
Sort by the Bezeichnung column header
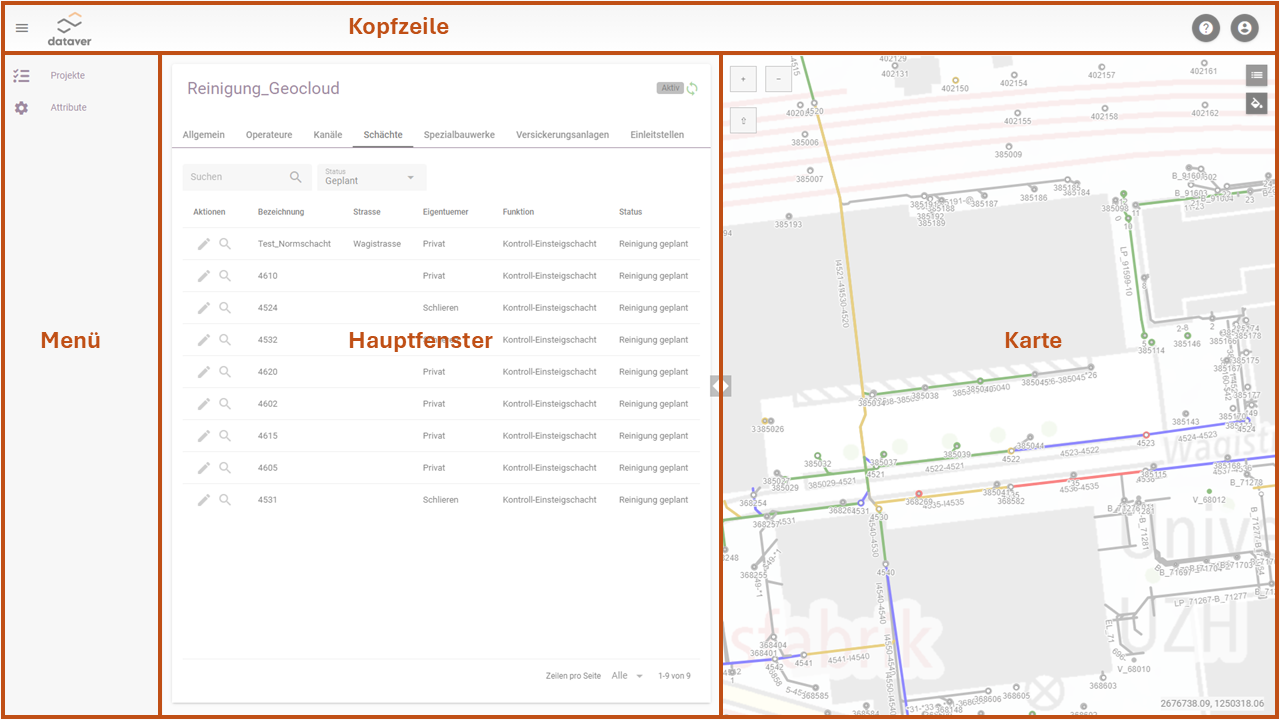281,212
